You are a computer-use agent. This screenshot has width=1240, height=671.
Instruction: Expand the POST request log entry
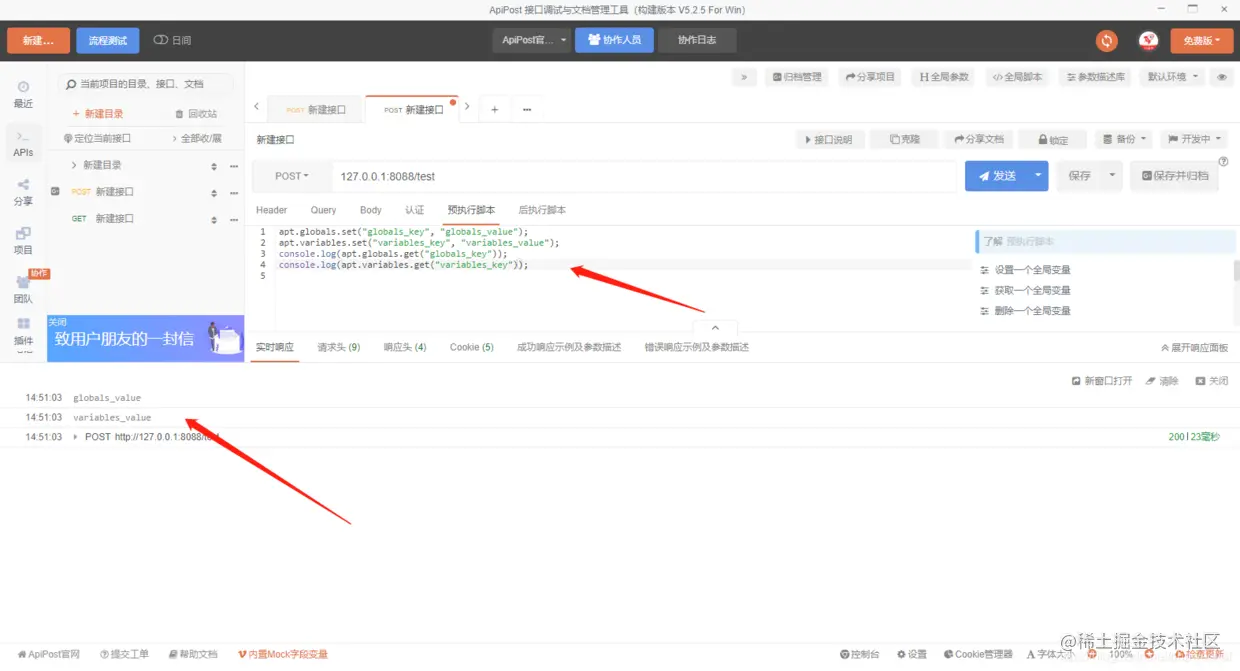click(x=76, y=437)
